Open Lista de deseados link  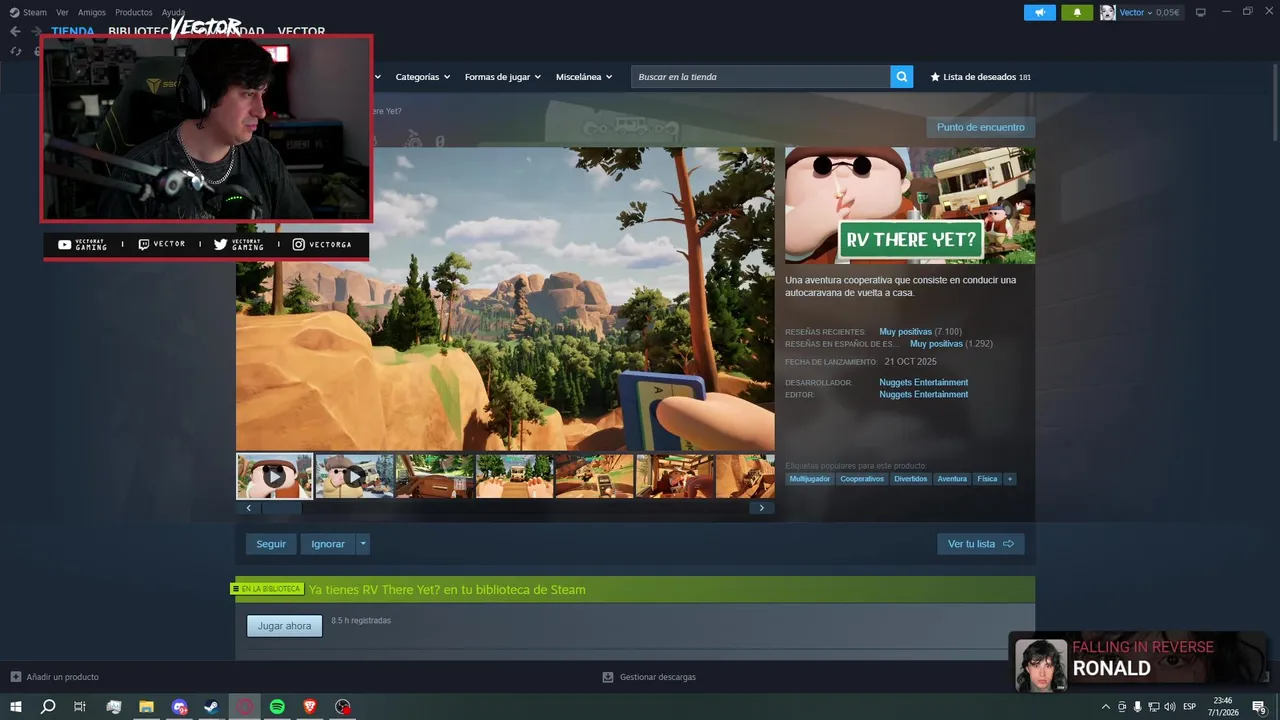coord(980,77)
